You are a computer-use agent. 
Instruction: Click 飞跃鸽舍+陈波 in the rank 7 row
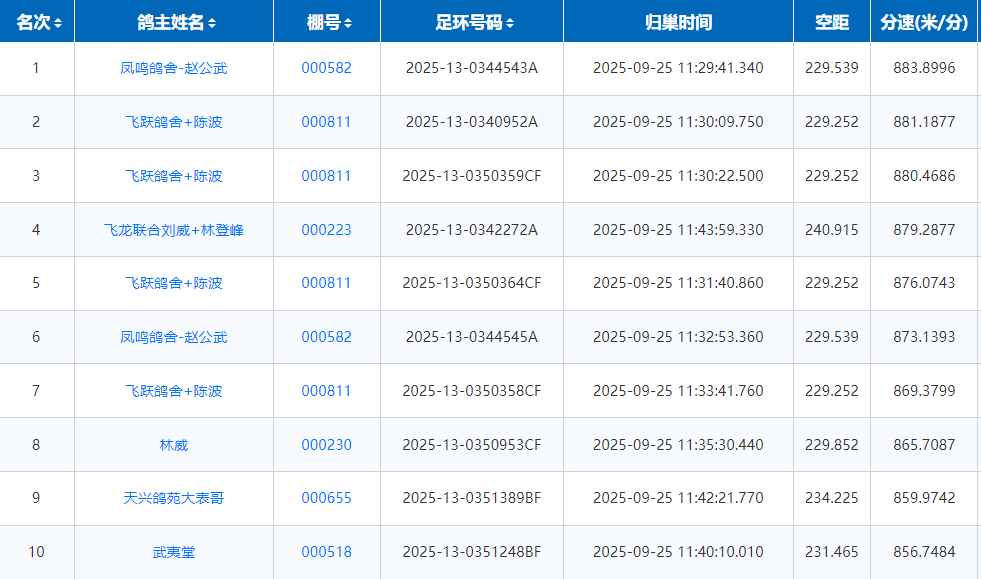tap(174, 391)
